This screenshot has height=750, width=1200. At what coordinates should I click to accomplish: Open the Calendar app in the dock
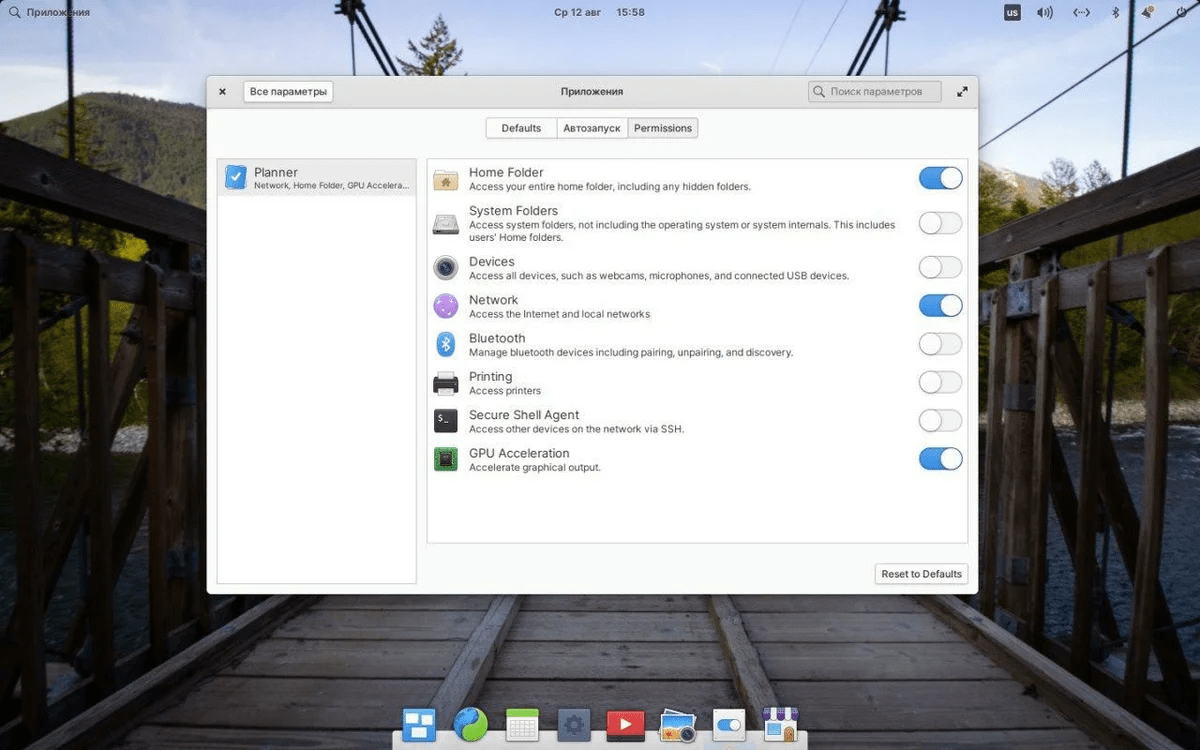tap(522, 725)
